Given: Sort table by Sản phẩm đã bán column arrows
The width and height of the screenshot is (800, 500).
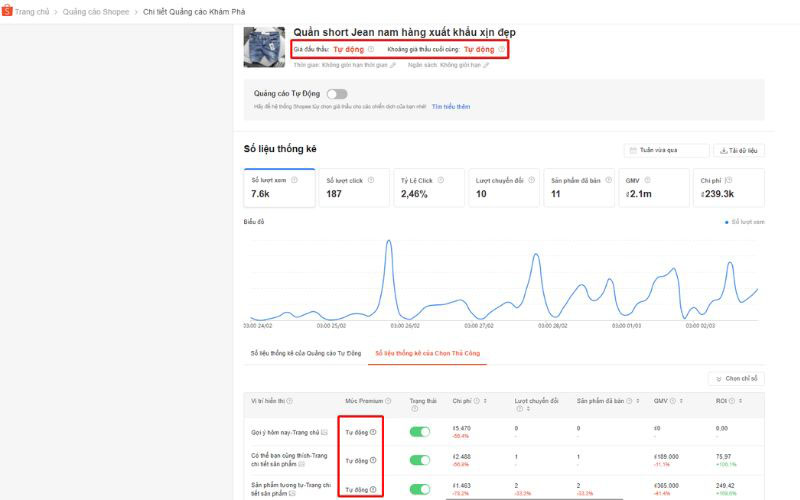Looking at the screenshot, I should pos(638,401).
